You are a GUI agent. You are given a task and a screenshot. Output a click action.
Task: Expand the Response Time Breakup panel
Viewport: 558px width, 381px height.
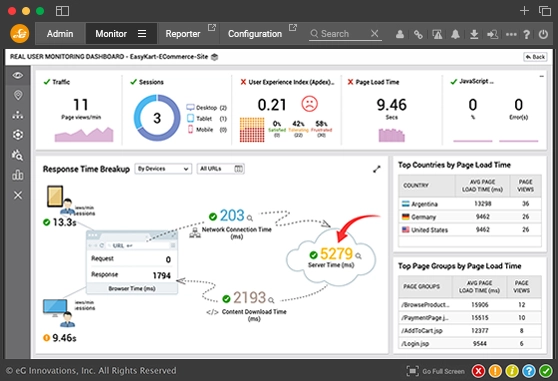click(377, 169)
